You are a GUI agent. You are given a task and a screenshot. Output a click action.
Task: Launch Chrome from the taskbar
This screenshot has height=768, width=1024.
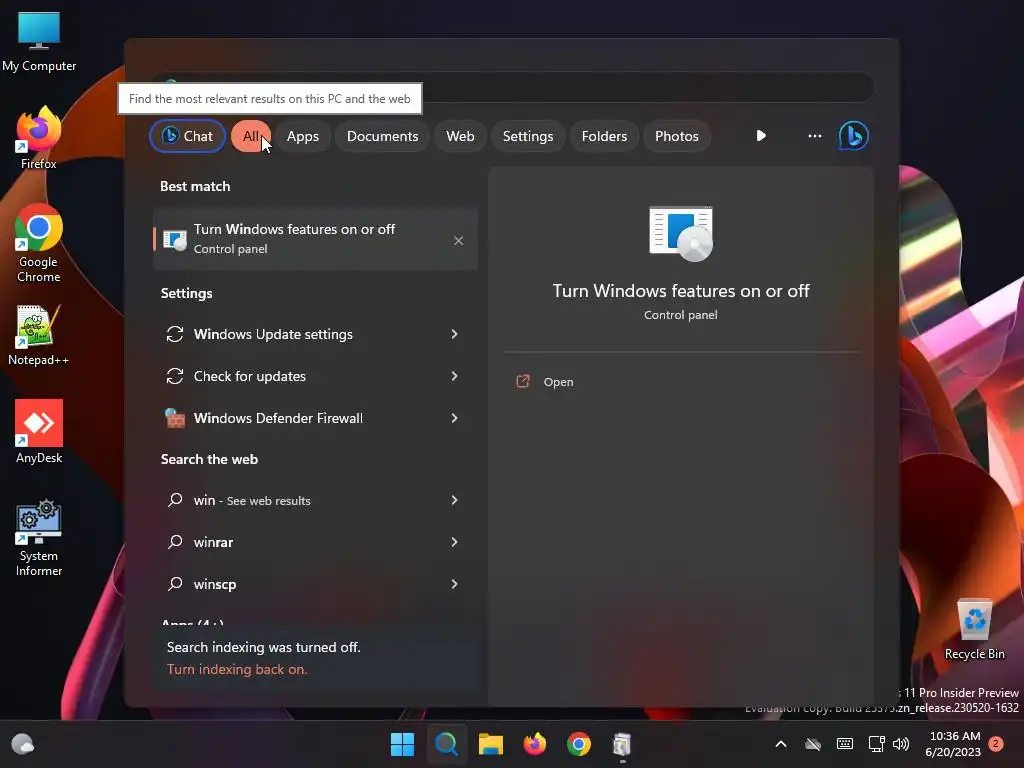pyautogui.click(x=579, y=744)
